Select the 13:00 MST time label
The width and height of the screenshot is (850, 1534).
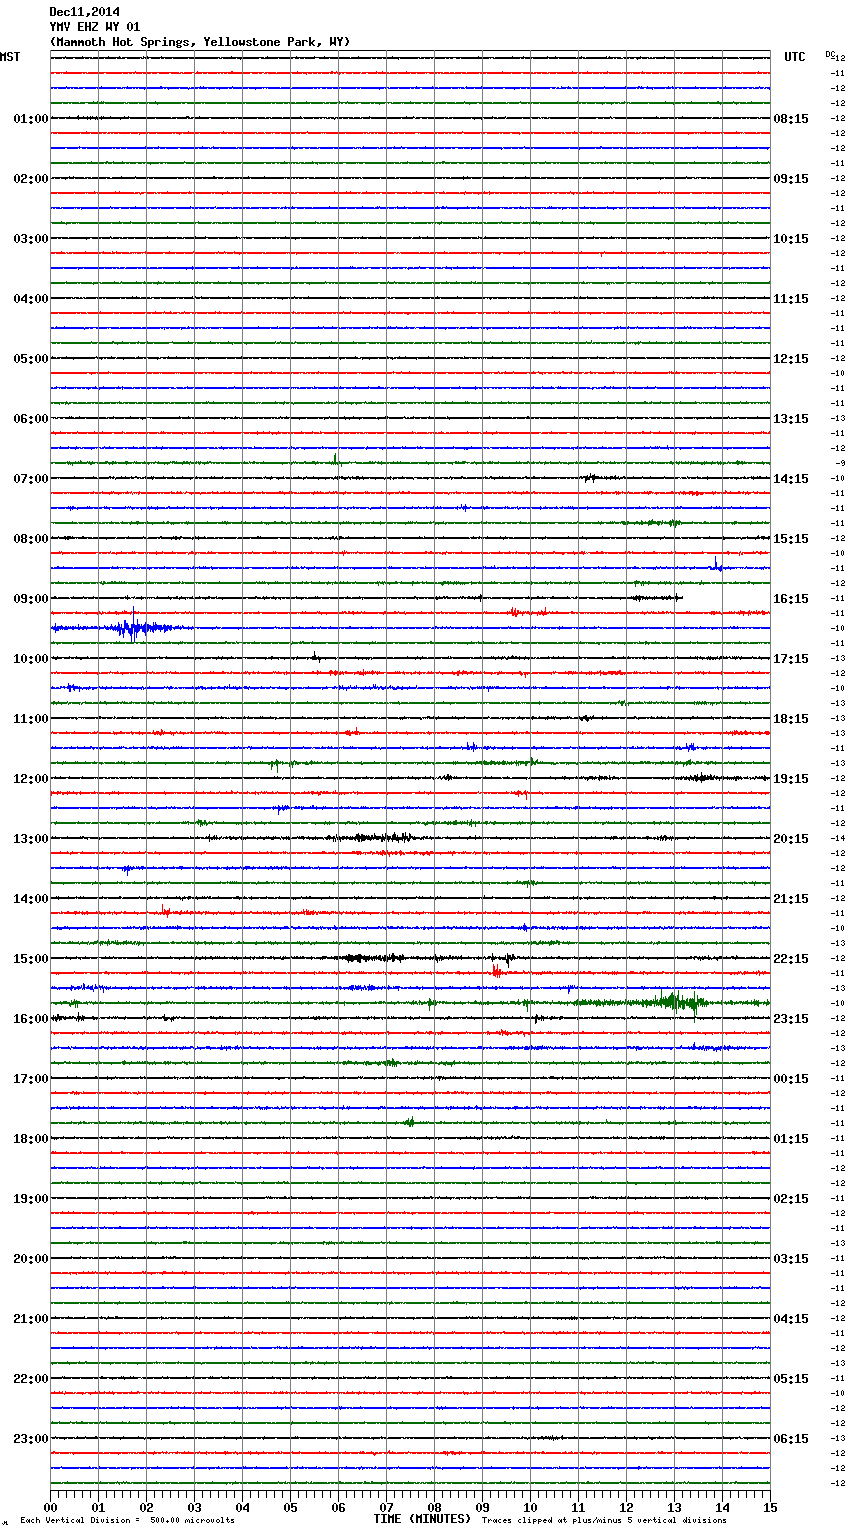pos(31,839)
